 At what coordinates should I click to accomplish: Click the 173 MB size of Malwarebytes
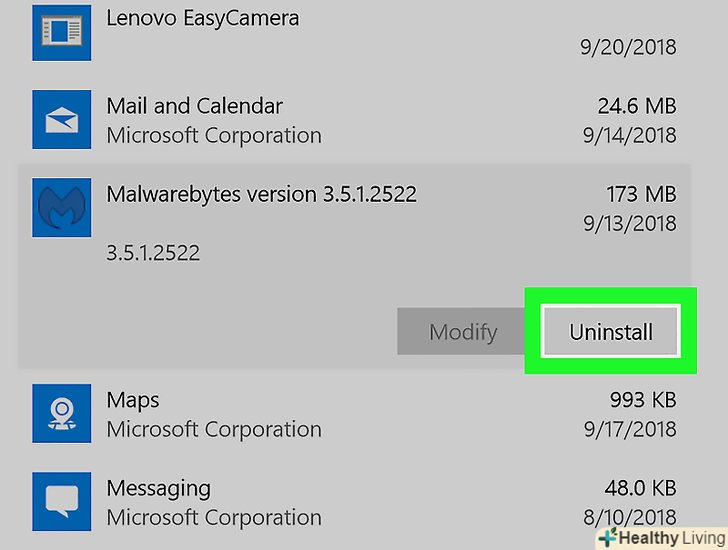tap(641, 194)
